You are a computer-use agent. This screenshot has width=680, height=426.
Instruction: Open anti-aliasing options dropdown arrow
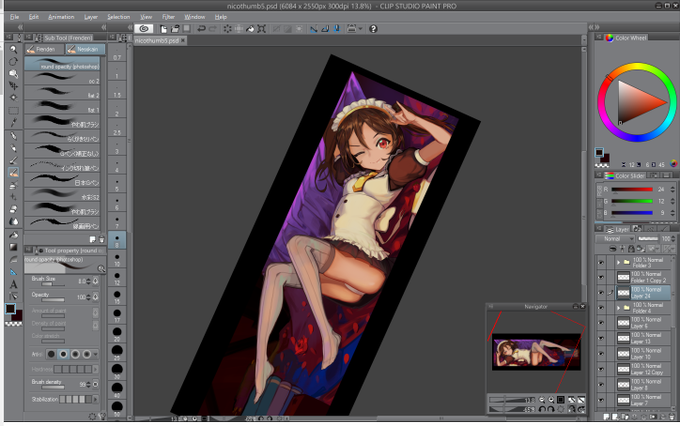[x=95, y=354]
